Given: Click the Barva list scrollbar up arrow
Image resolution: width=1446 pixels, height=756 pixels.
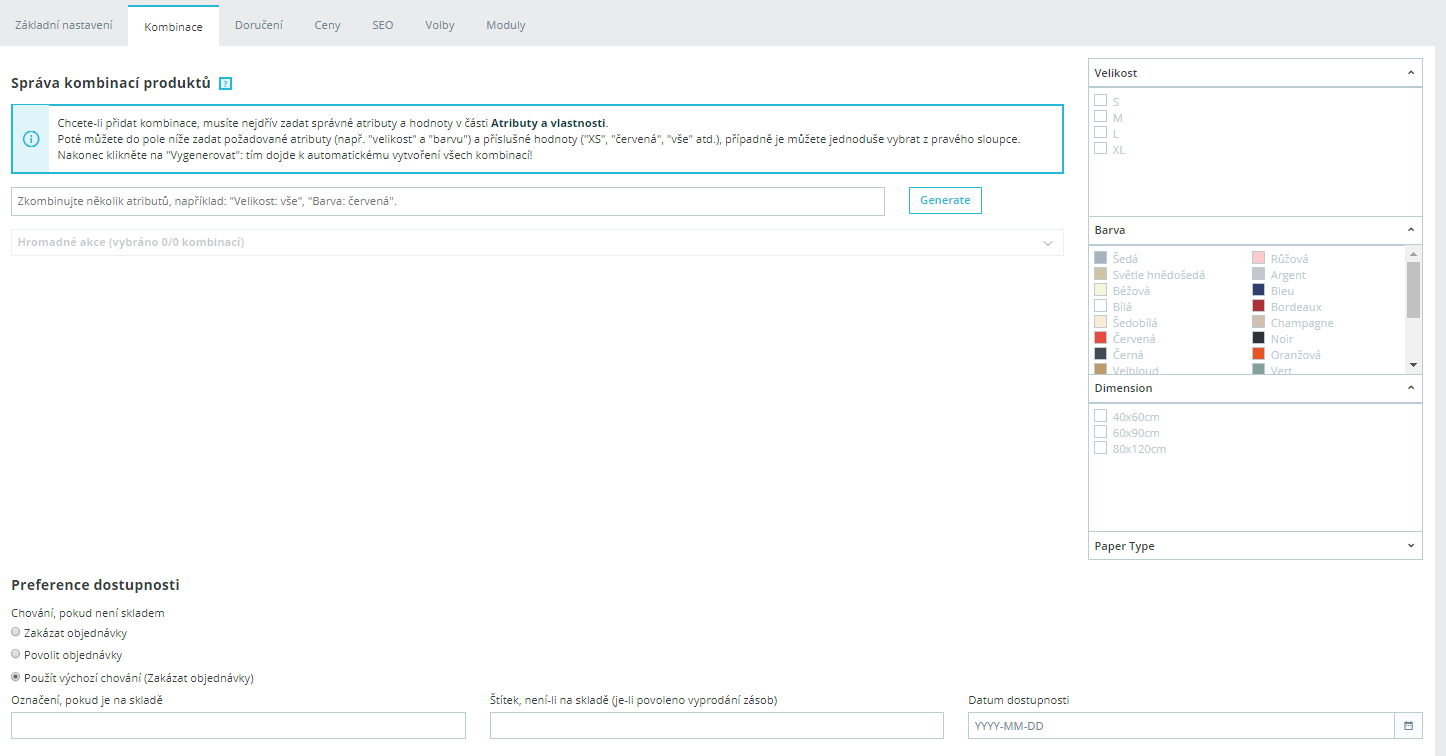Looking at the screenshot, I should click(1413, 254).
